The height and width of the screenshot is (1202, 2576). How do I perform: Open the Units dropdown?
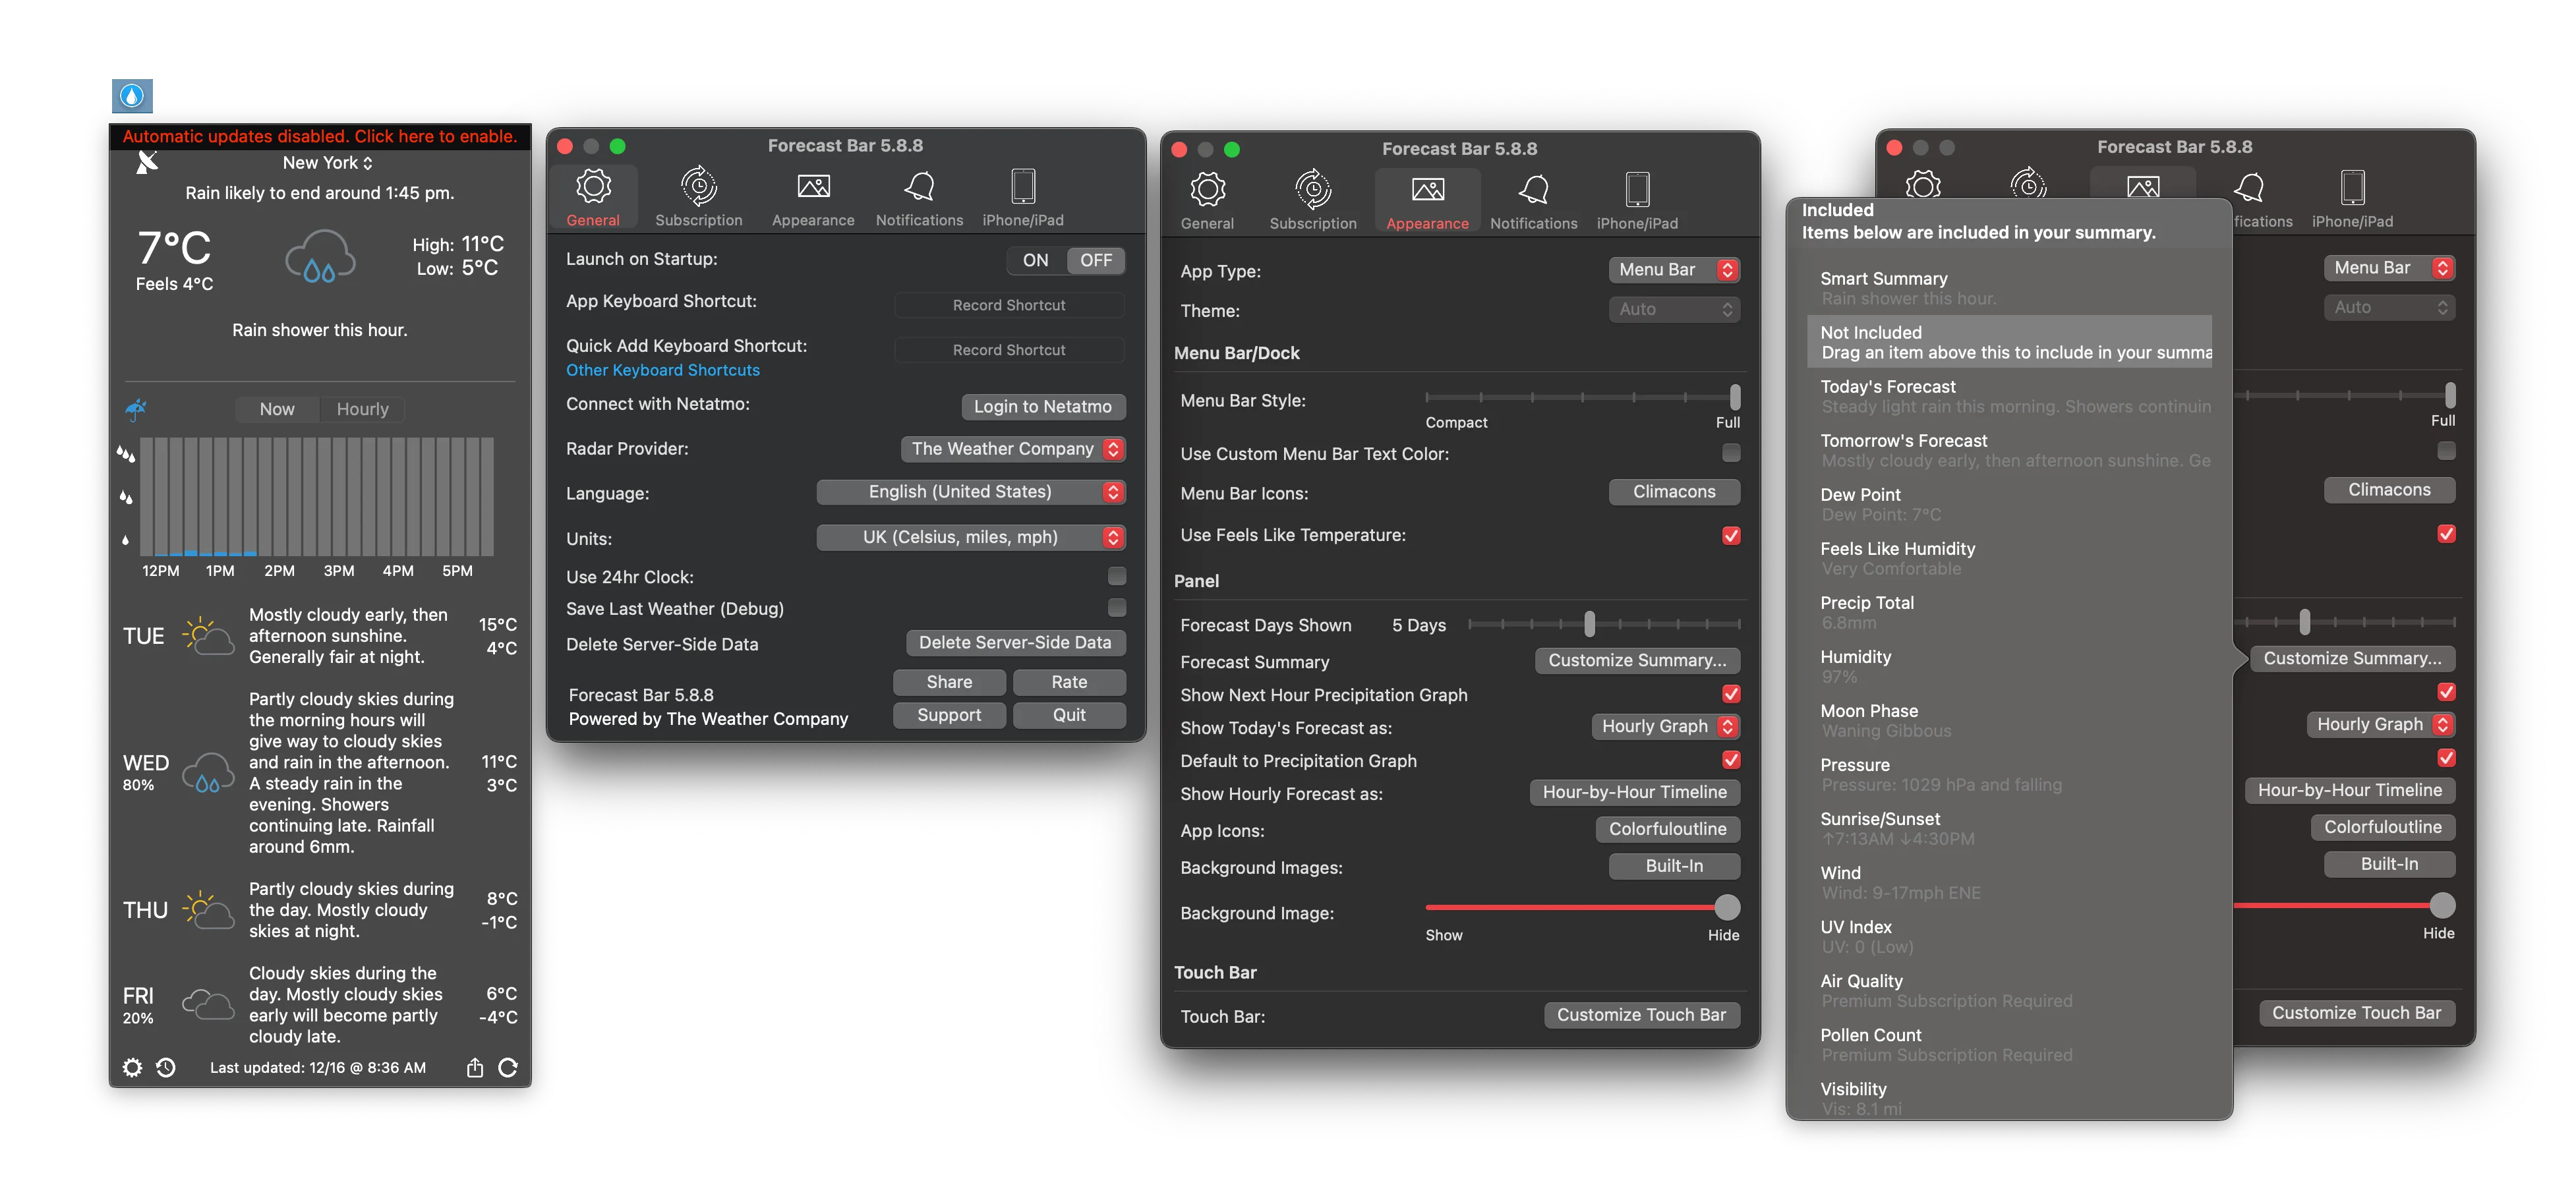[970, 537]
